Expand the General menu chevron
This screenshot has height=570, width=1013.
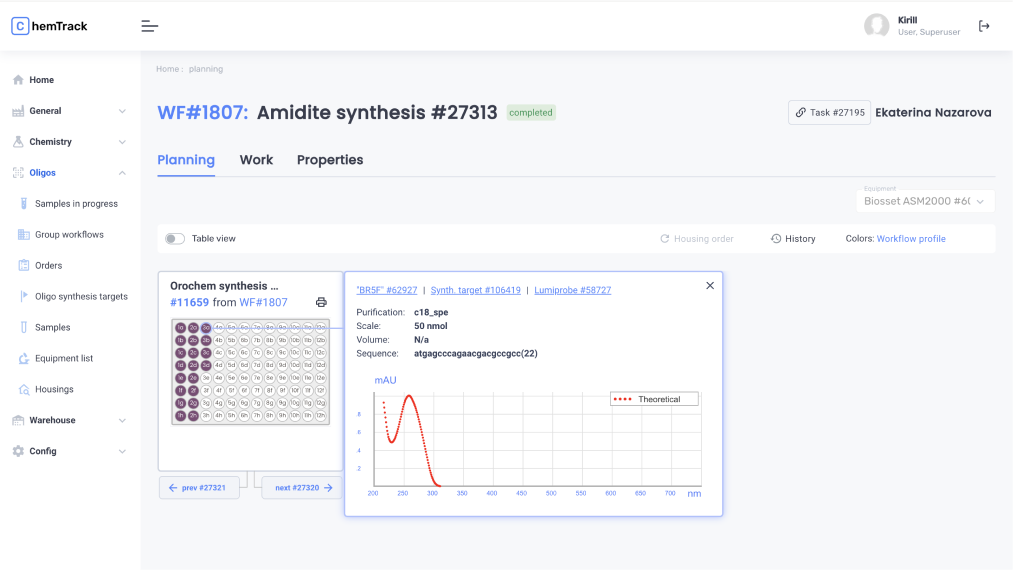(x=122, y=111)
